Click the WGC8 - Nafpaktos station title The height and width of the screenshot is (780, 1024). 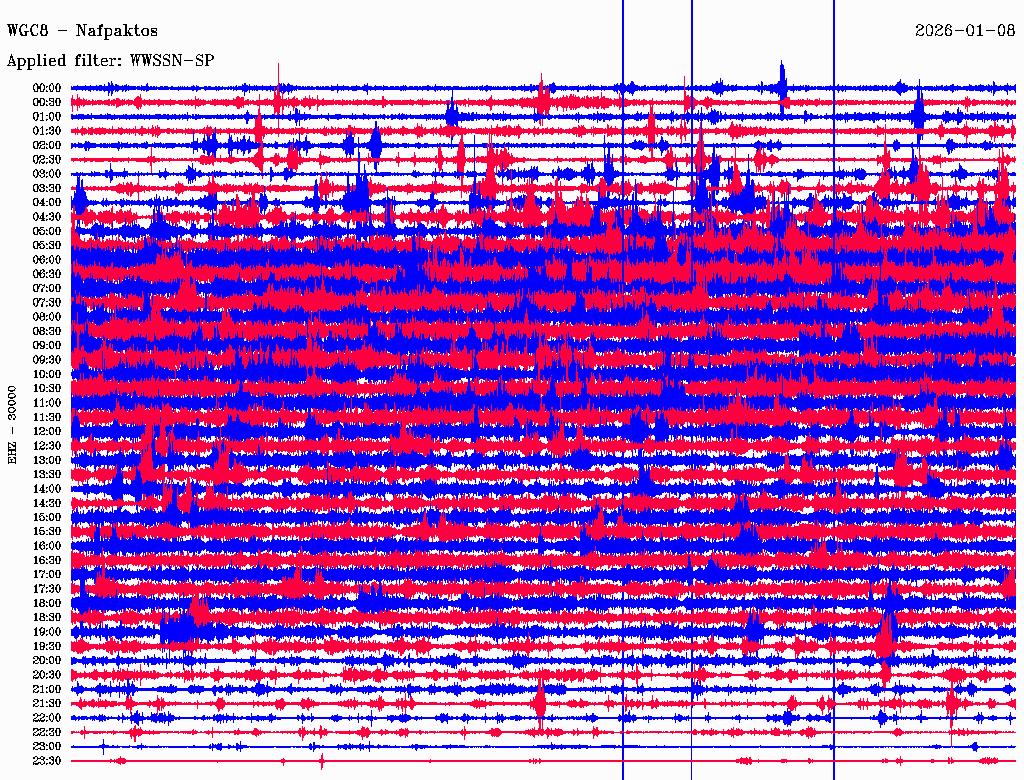[x=82, y=30]
